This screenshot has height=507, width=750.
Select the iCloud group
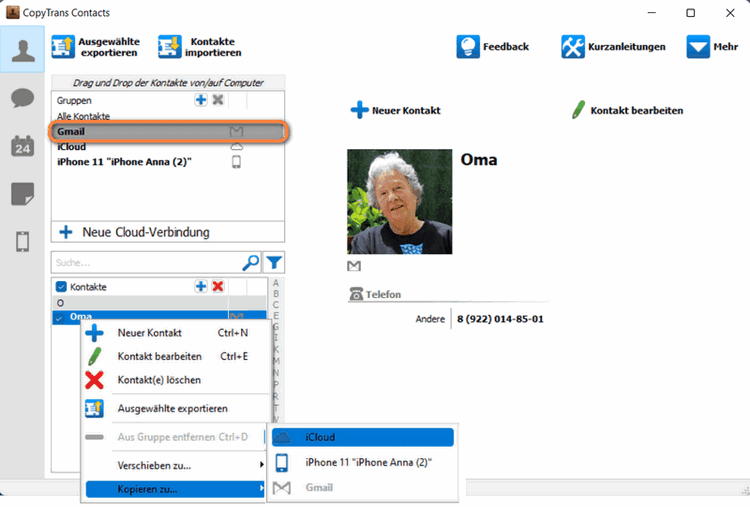(x=168, y=147)
